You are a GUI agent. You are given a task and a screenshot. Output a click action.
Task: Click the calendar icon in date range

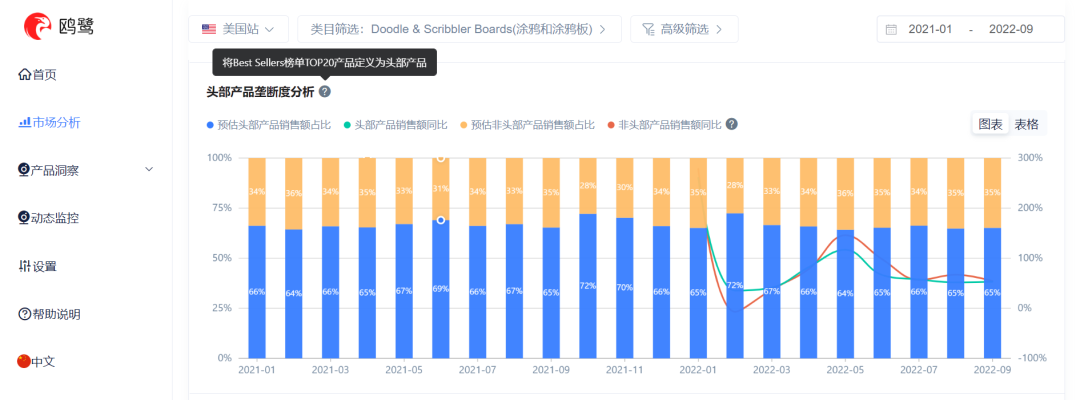[891, 30]
